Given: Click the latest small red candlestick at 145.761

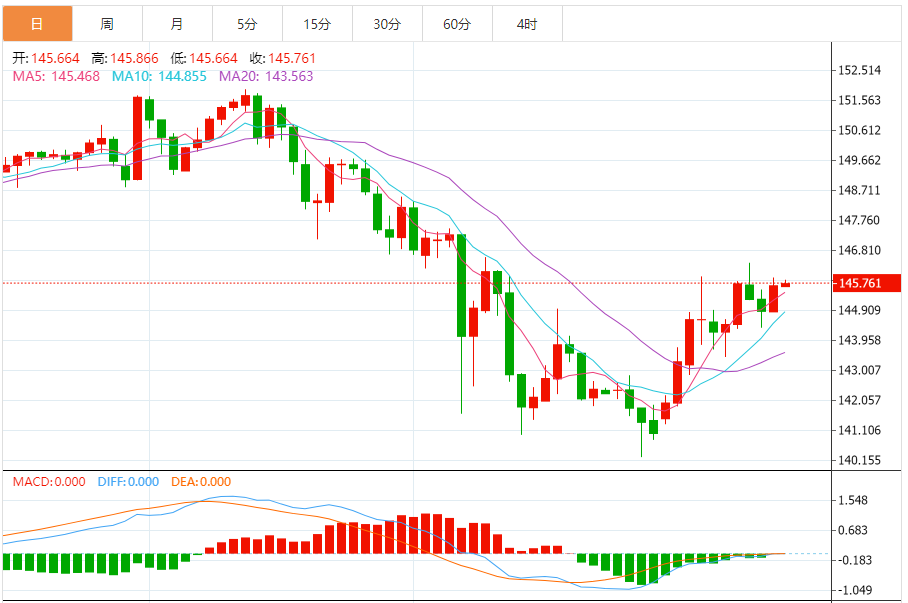Looking at the screenshot, I should pyautogui.click(x=785, y=284).
